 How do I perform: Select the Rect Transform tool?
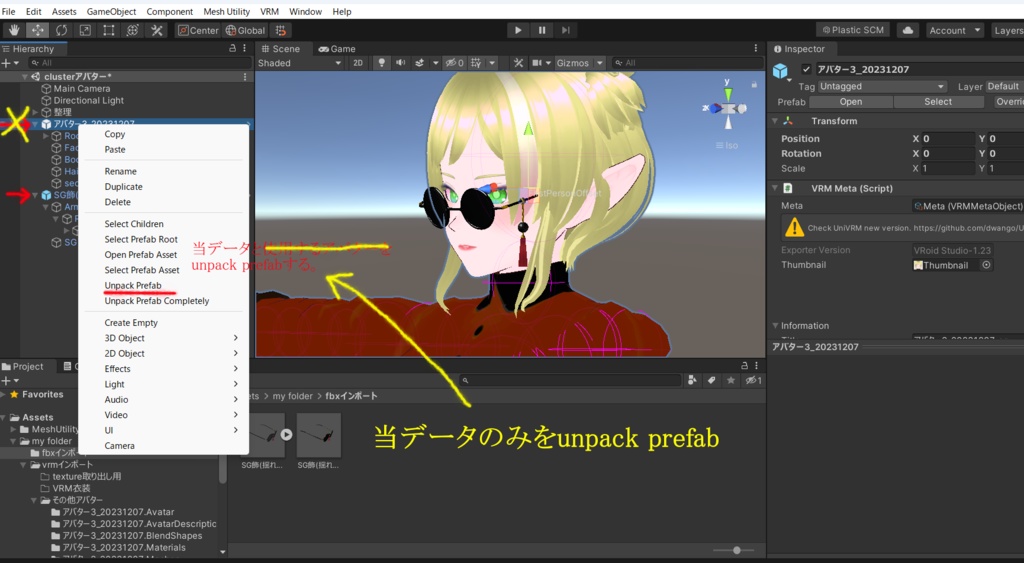[108, 30]
